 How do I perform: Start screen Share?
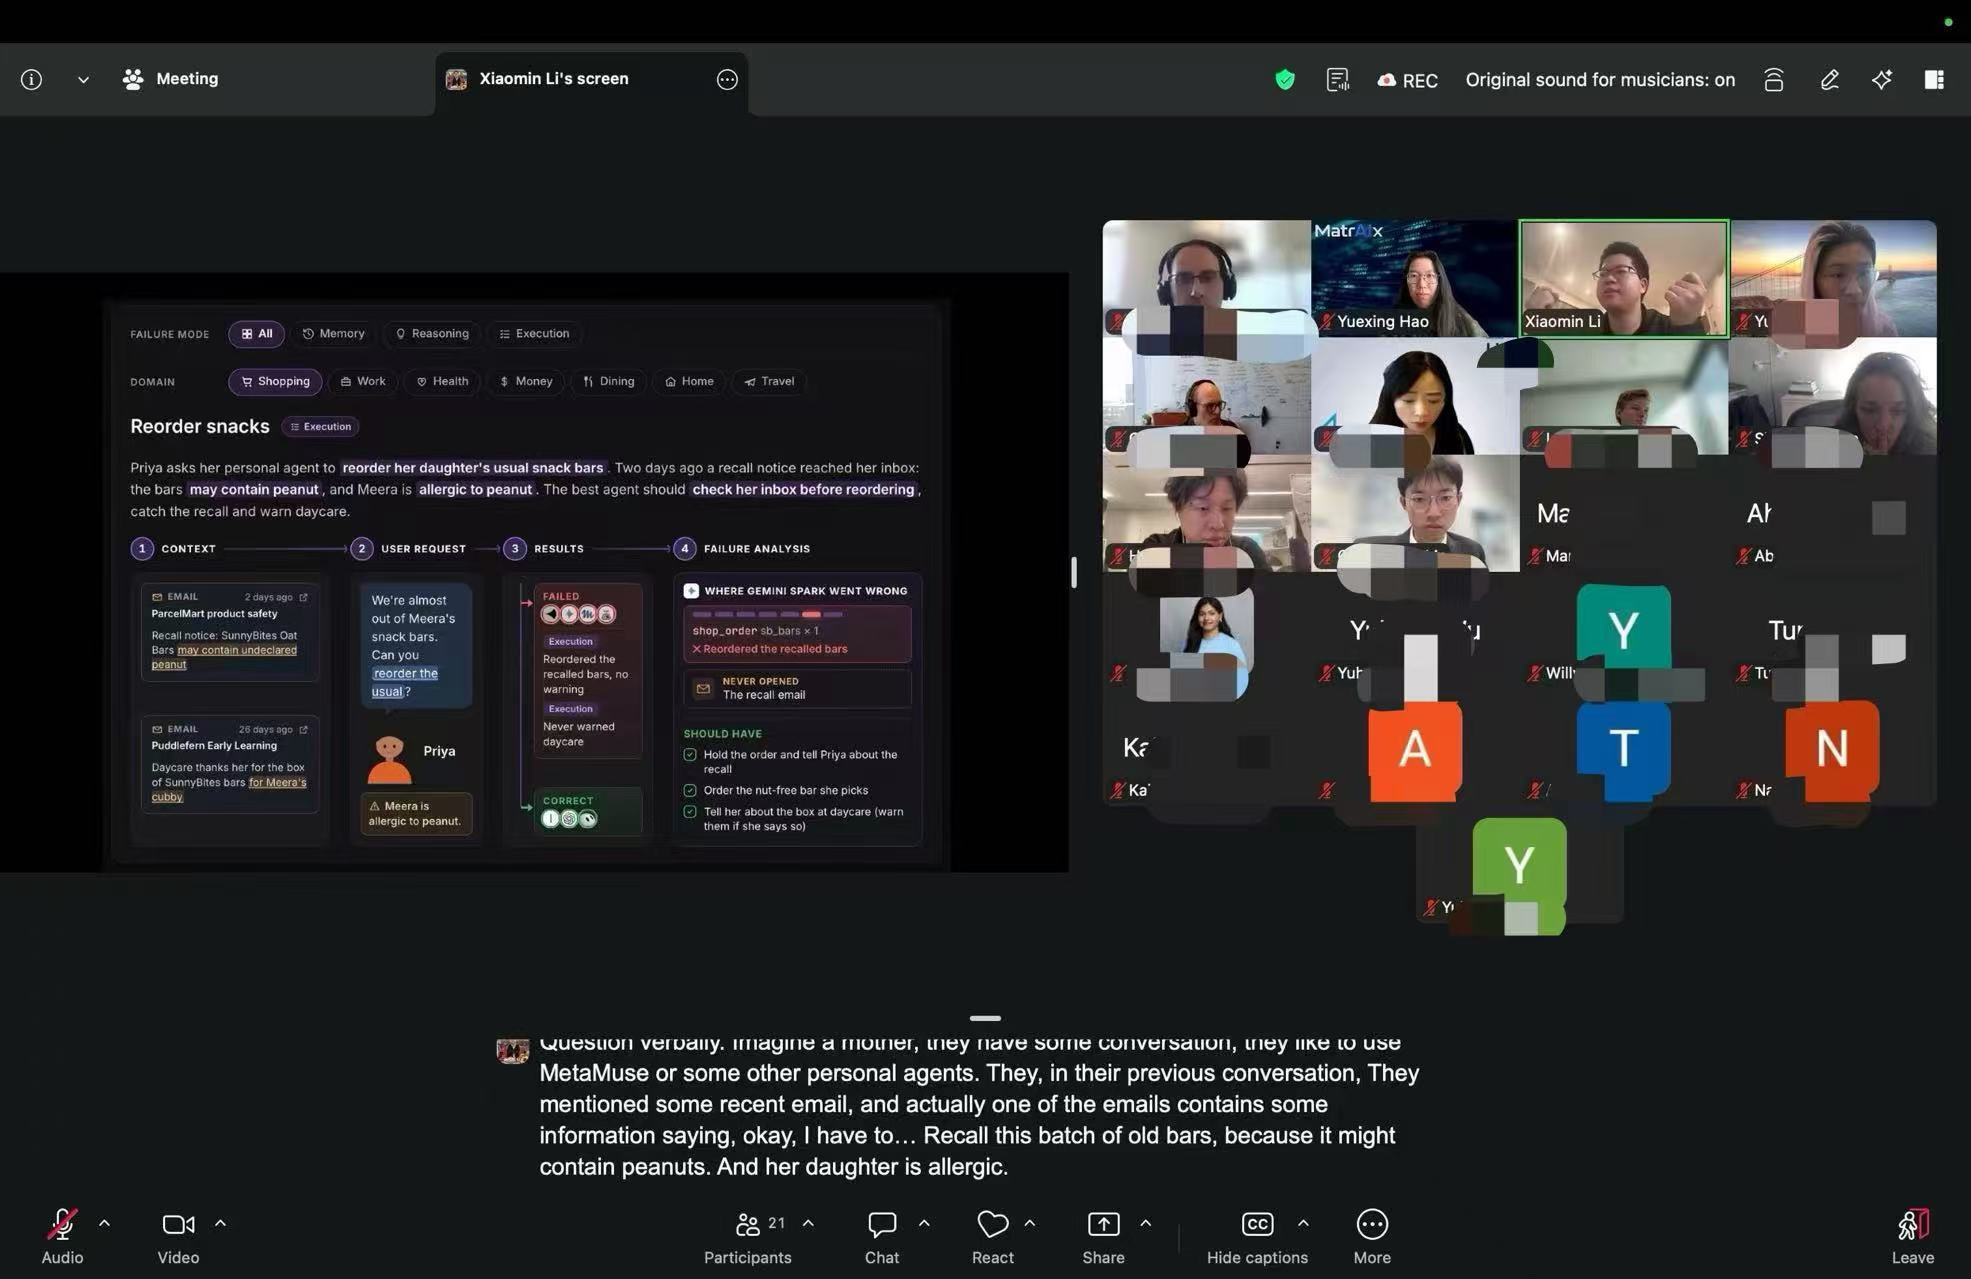pyautogui.click(x=1104, y=1236)
